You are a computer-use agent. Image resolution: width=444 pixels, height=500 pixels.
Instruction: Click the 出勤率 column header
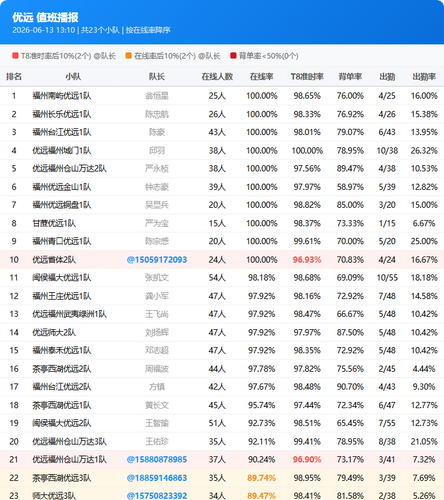click(x=424, y=77)
